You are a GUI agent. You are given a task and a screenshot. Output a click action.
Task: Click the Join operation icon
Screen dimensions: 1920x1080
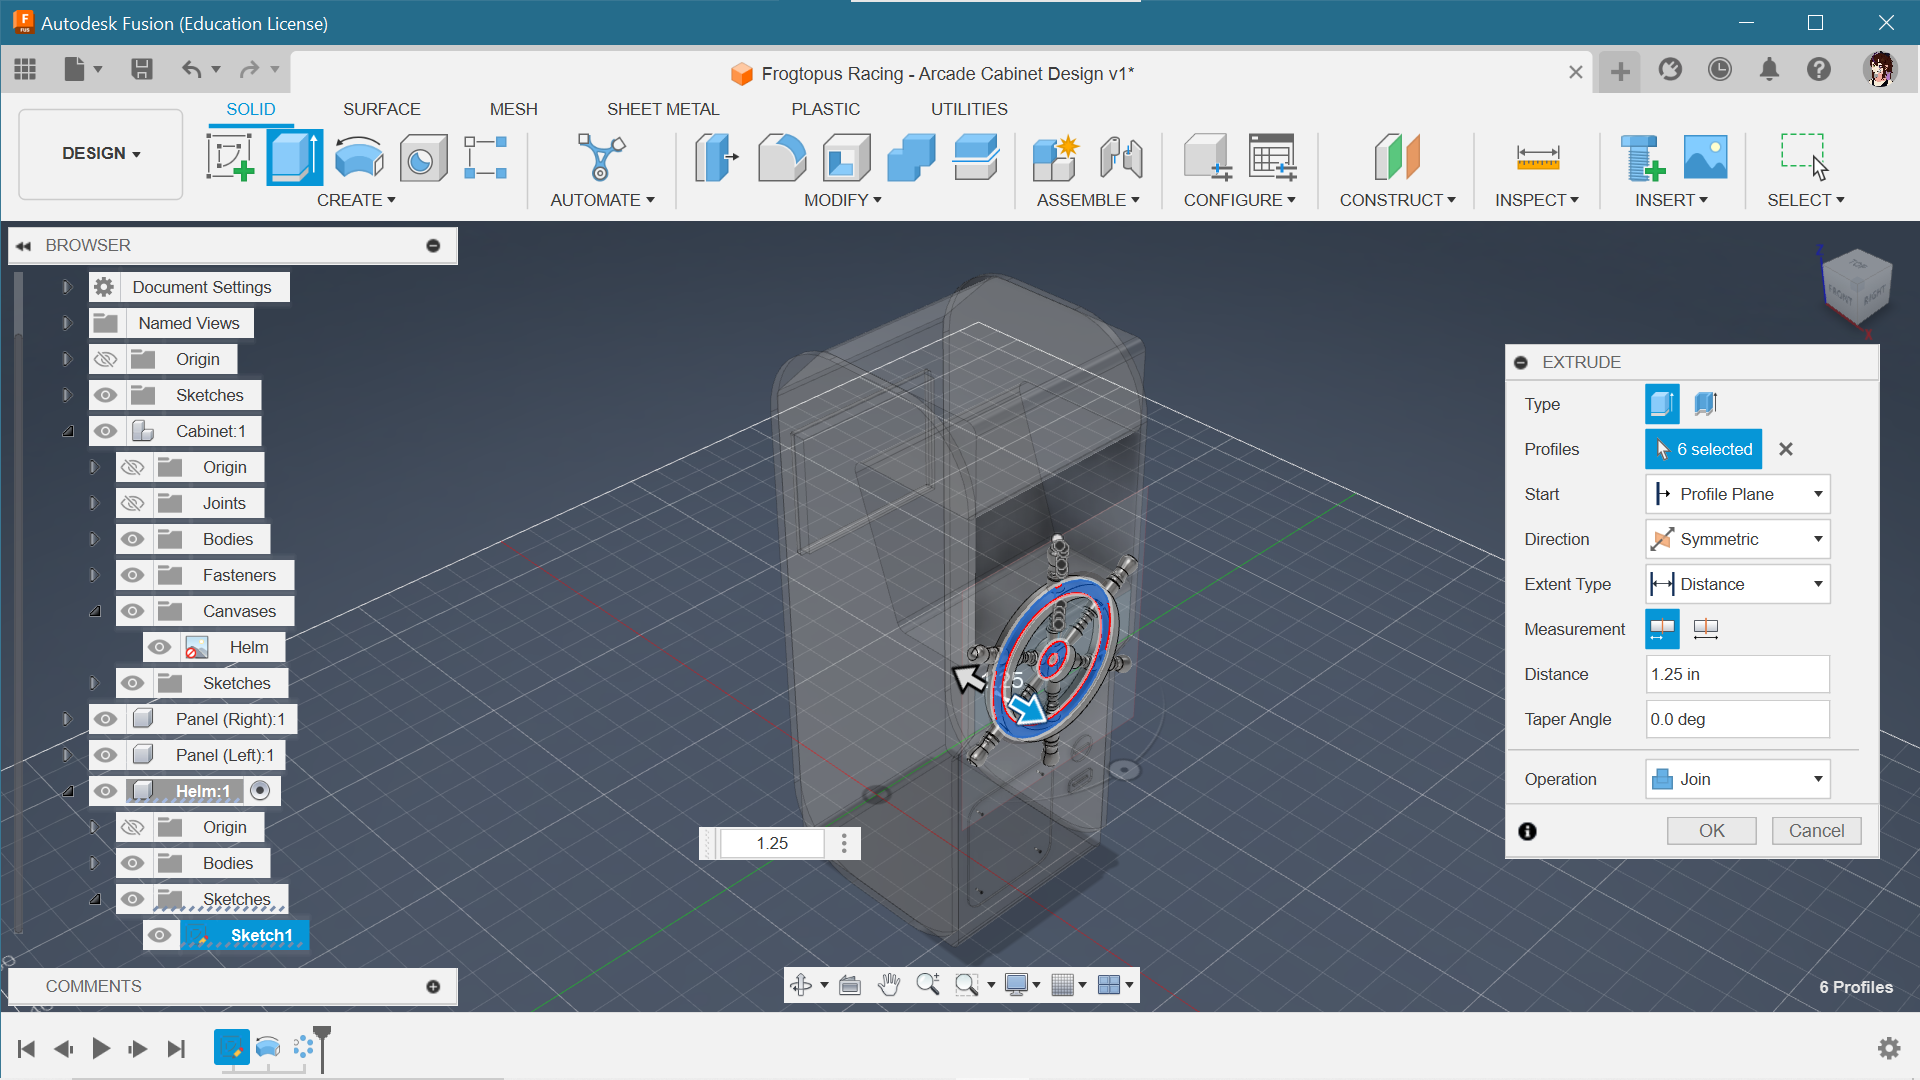coord(1663,779)
